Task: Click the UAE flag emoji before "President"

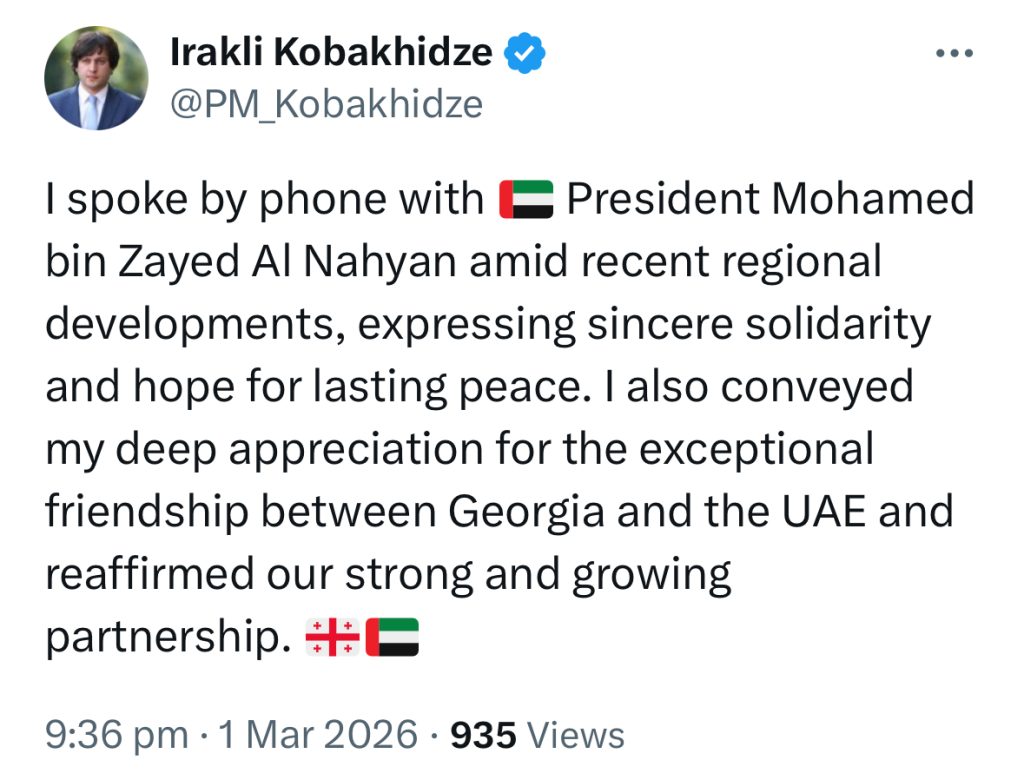Action: click(x=526, y=200)
